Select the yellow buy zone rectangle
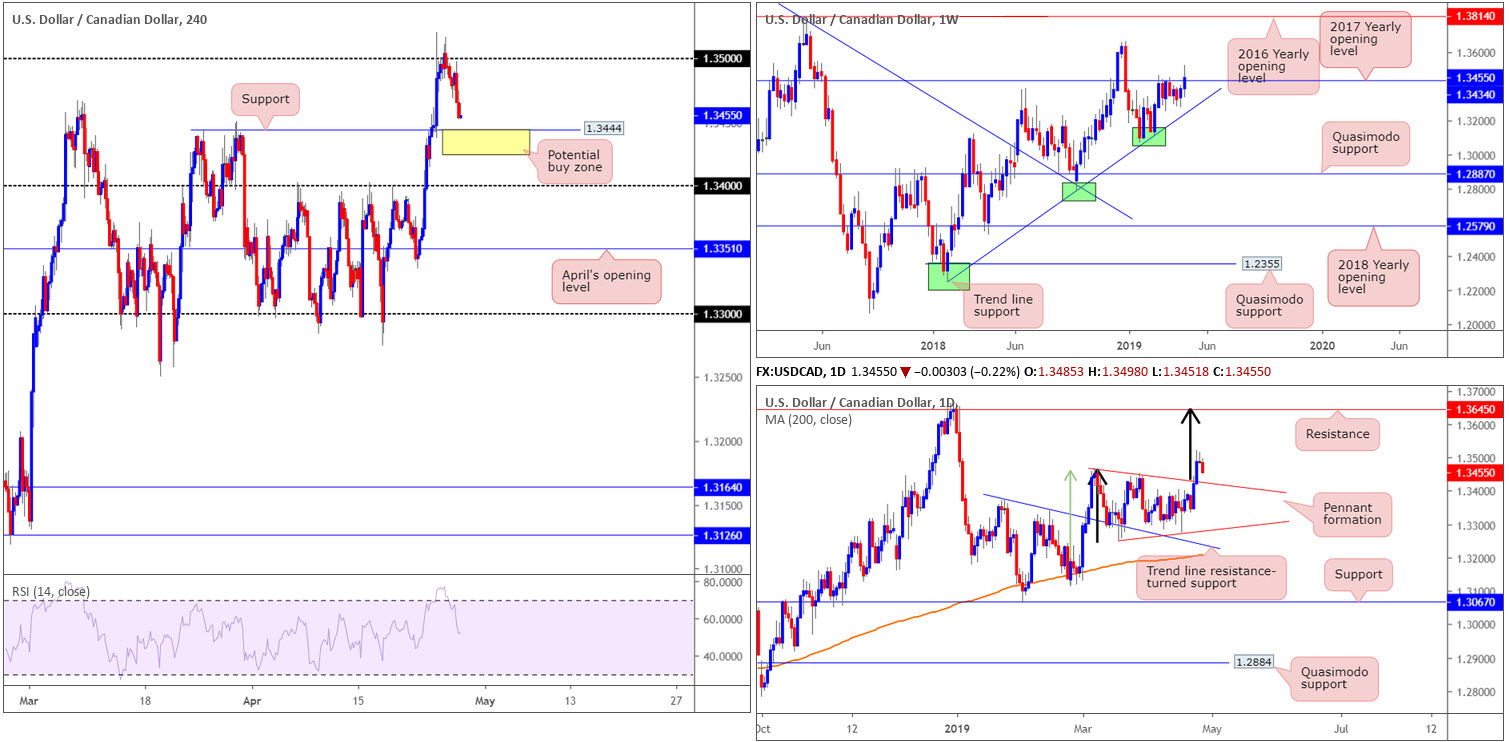The height and width of the screenshot is (742, 1510). pos(486,142)
